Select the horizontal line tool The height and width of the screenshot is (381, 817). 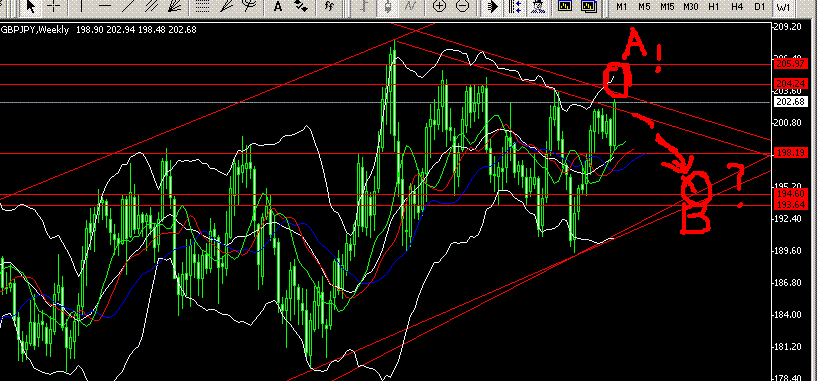pos(105,6)
